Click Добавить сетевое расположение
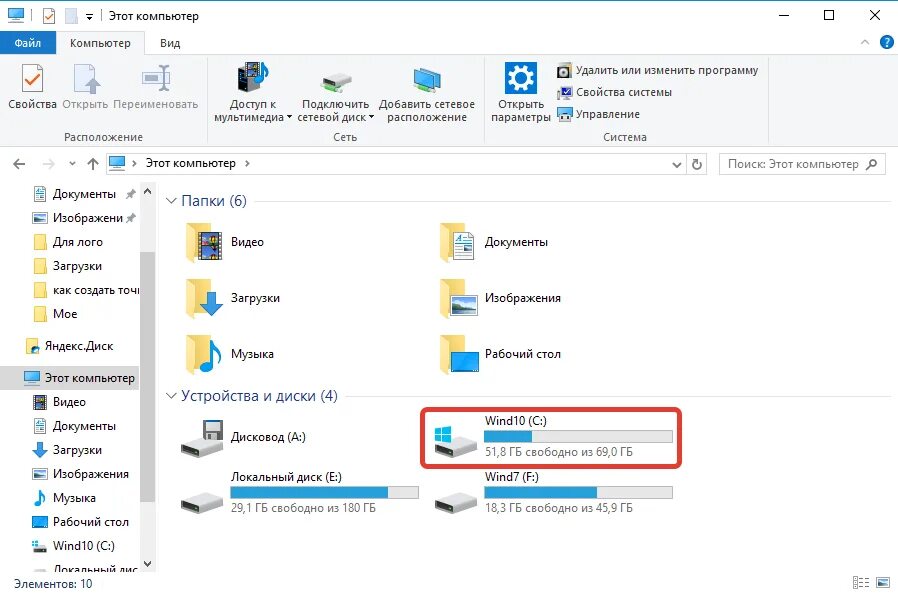 [427, 93]
